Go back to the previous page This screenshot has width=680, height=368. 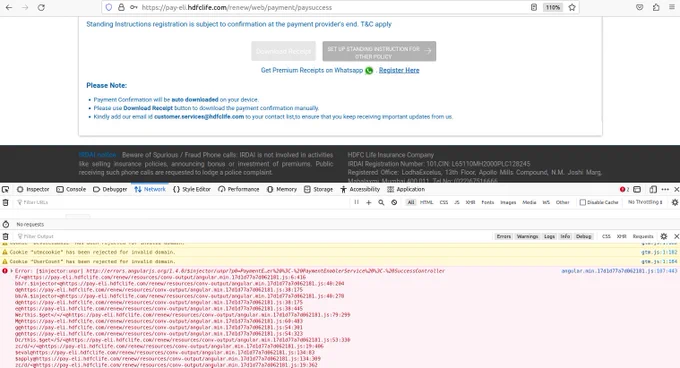9,7
